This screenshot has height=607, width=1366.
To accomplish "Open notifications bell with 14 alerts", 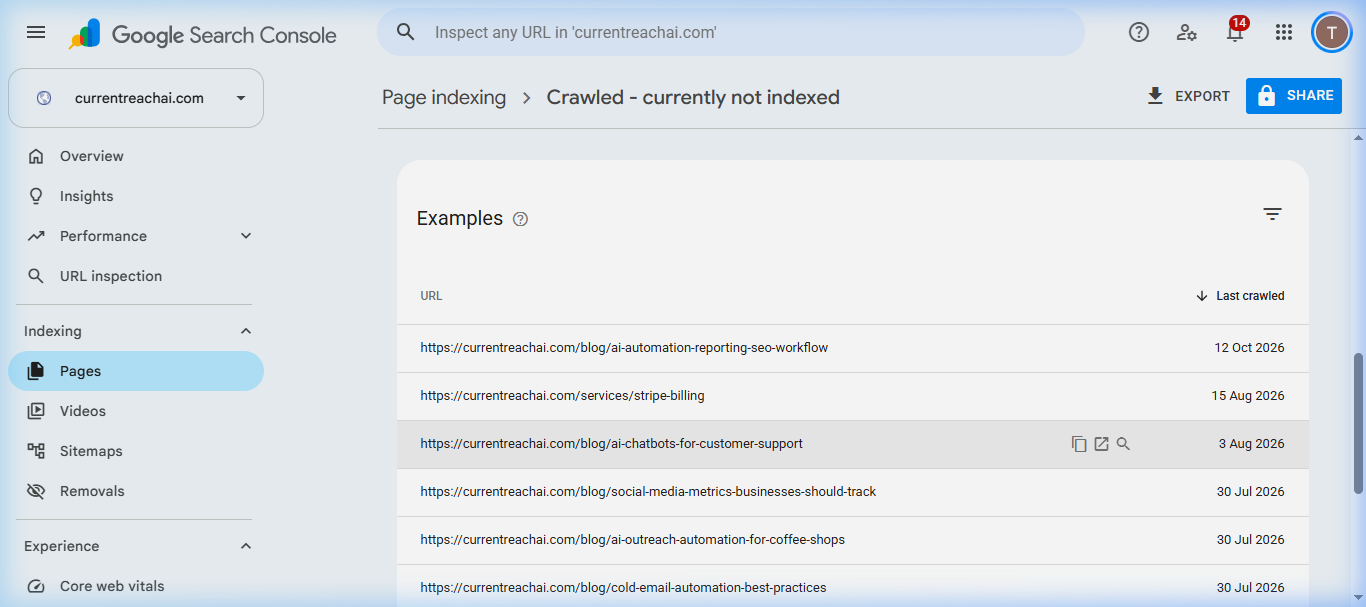I will [x=1236, y=31].
